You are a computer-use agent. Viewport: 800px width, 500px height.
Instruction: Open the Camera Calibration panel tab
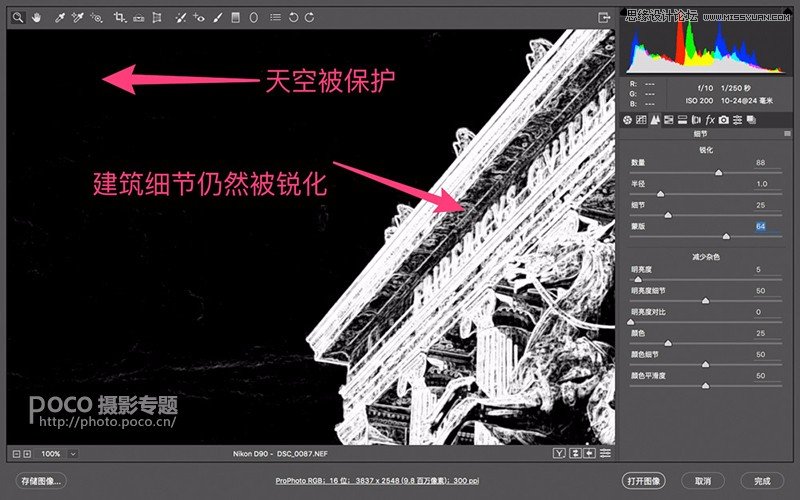pos(723,120)
